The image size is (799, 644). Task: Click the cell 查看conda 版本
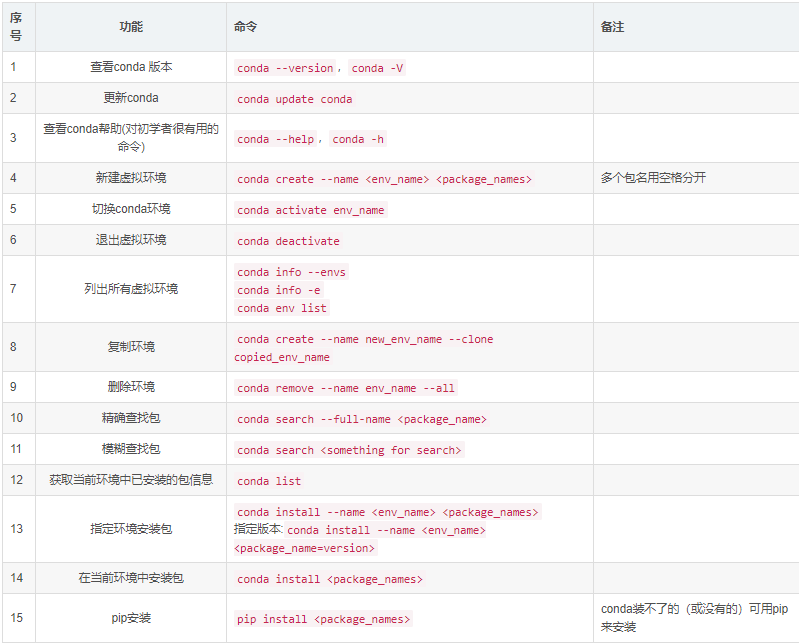pos(131,67)
